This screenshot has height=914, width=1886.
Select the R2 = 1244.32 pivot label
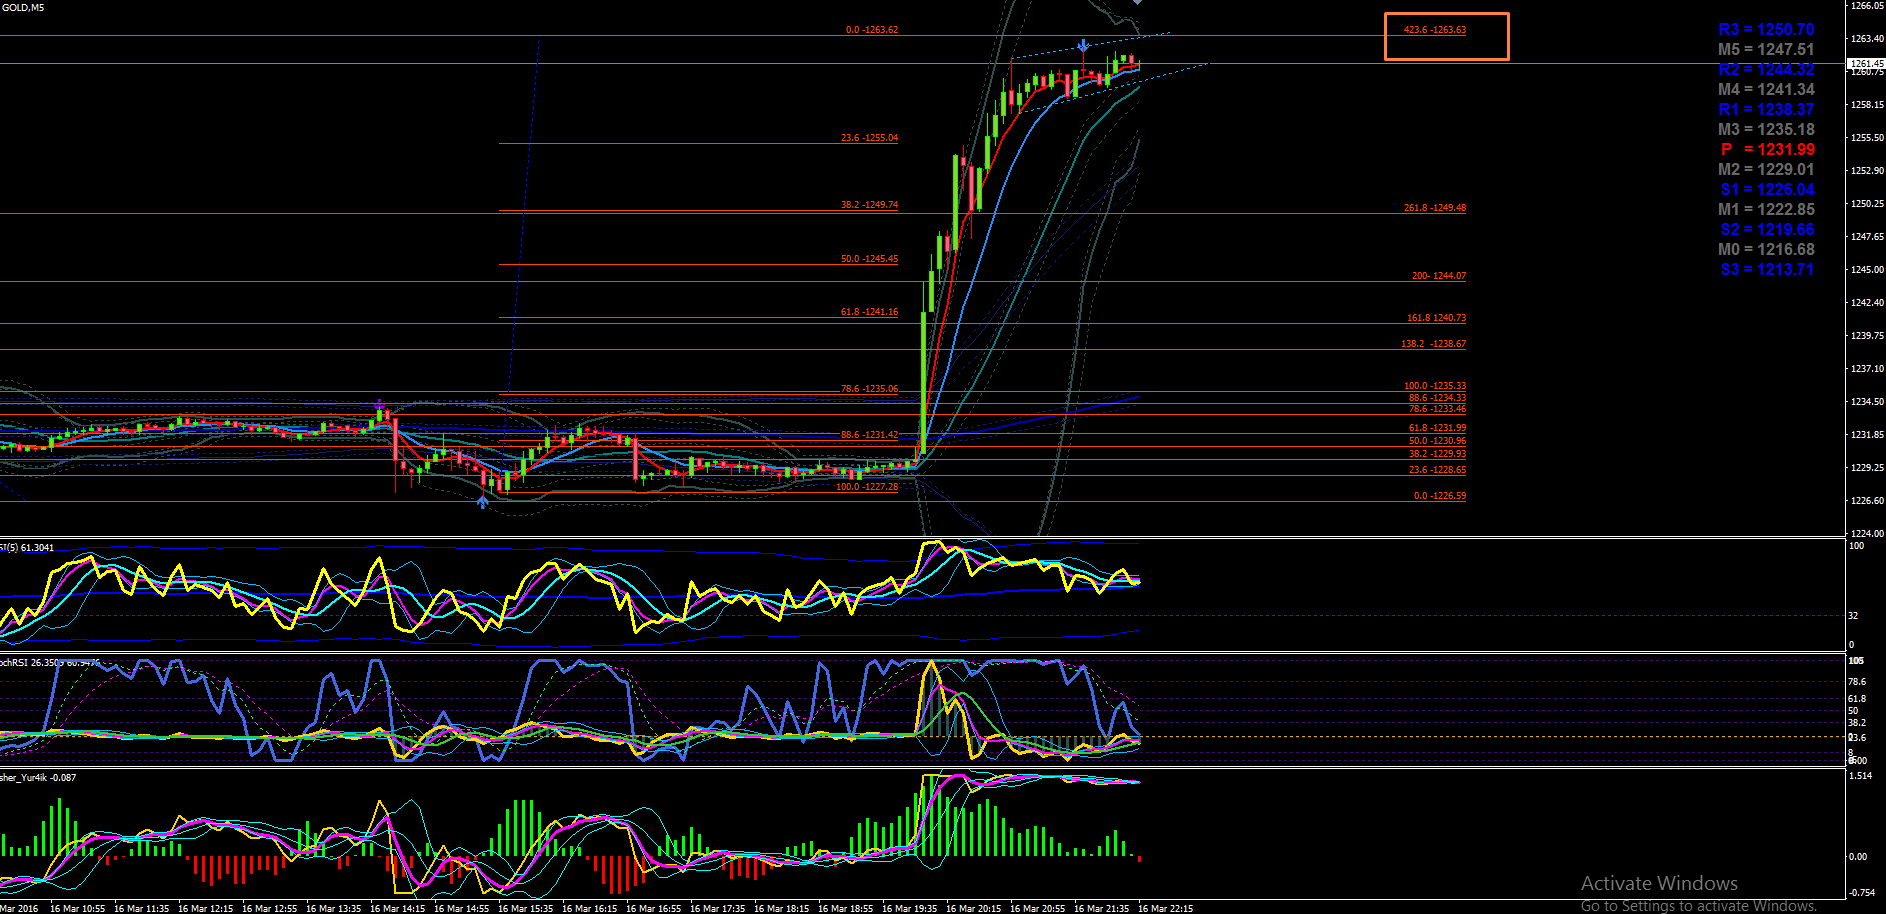tap(1766, 70)
